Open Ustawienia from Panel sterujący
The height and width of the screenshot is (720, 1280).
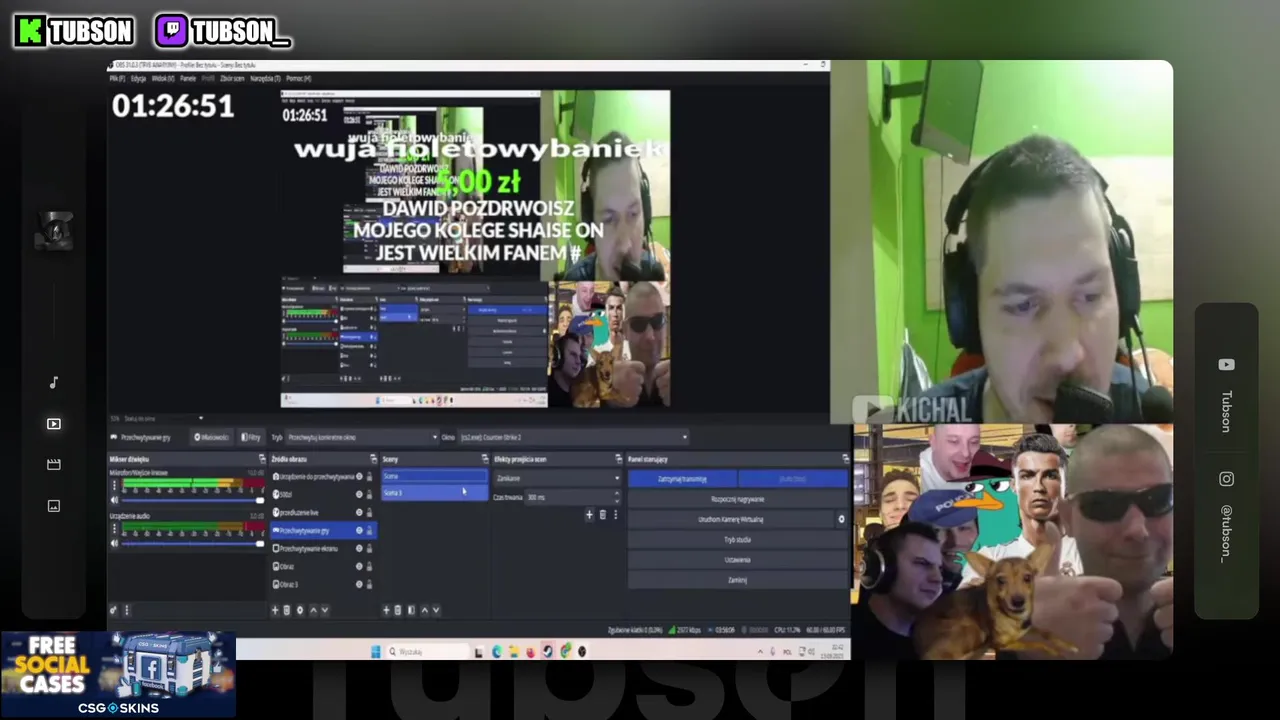coord(738,560)
